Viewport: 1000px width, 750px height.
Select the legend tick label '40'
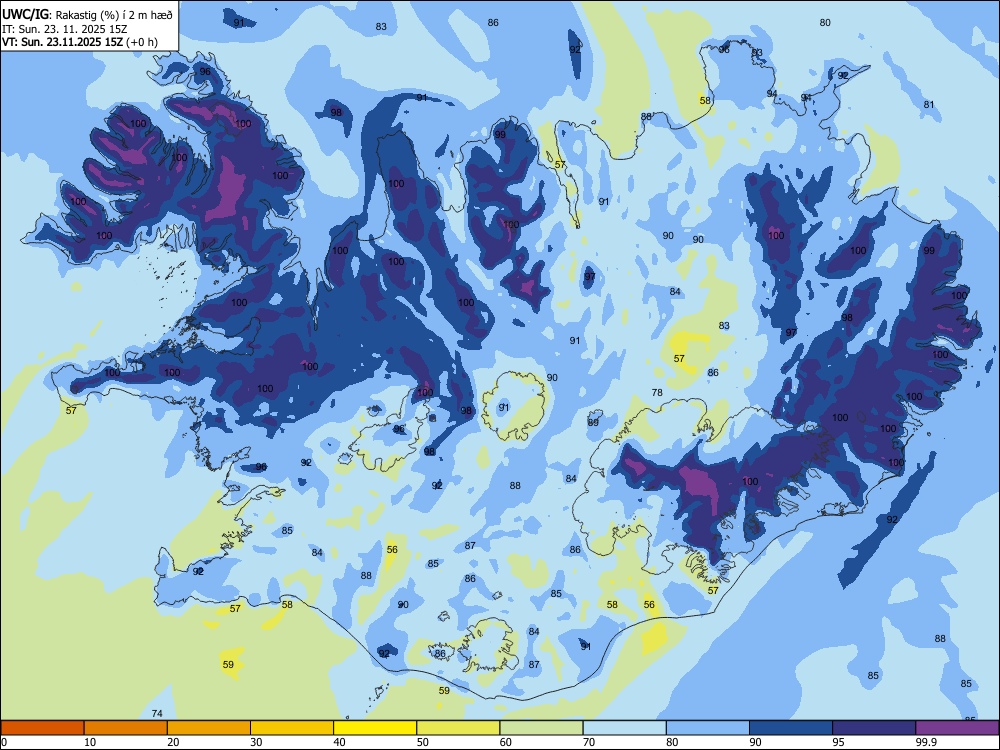coord(340,742)
